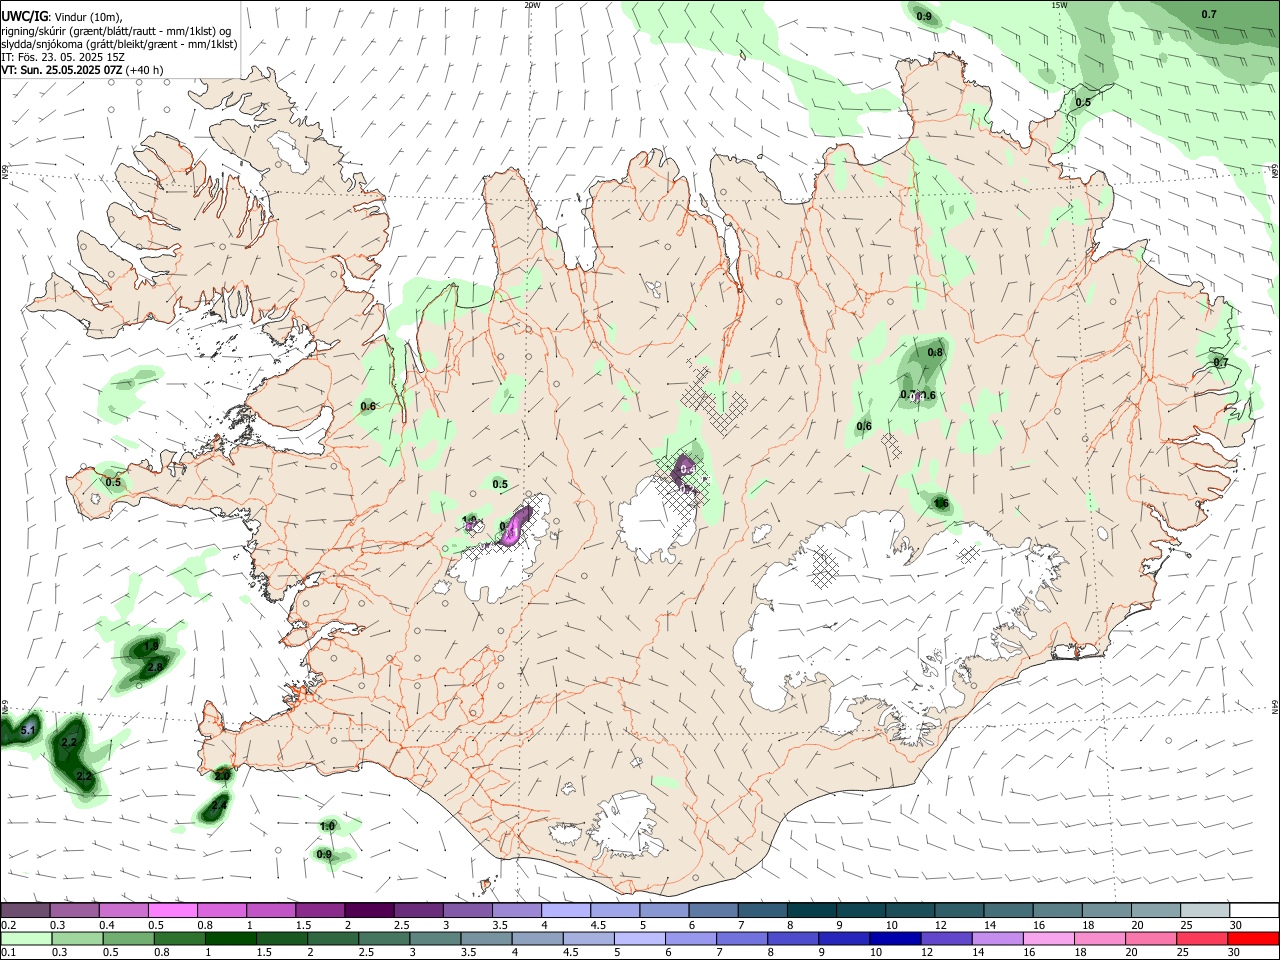The image size is (1280, 960).
Task: Click the red 30 swatch in rain legend
Action: pos(1255,938)
